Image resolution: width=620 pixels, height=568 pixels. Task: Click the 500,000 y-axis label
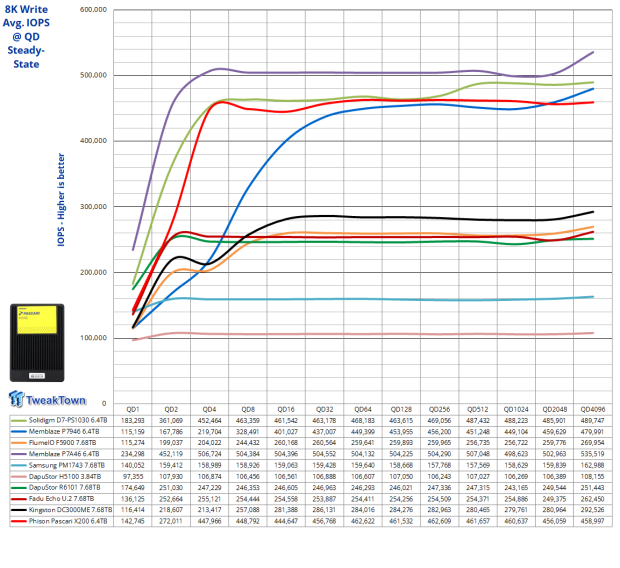click(93, 75)
